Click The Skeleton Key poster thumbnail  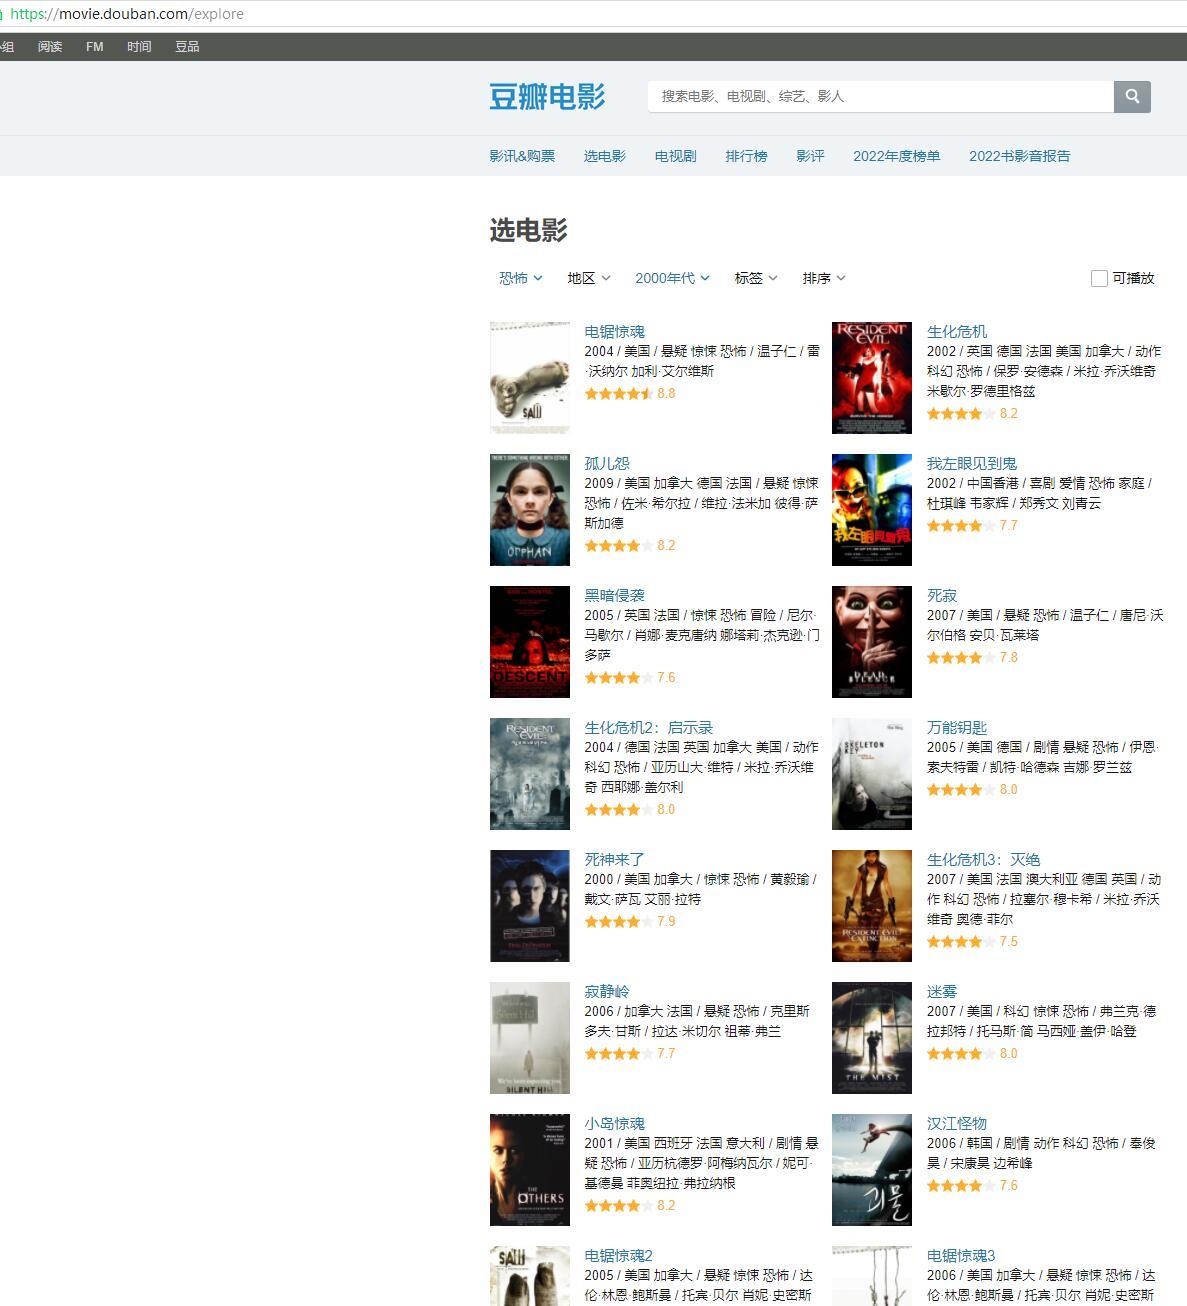tap(872, 774)
